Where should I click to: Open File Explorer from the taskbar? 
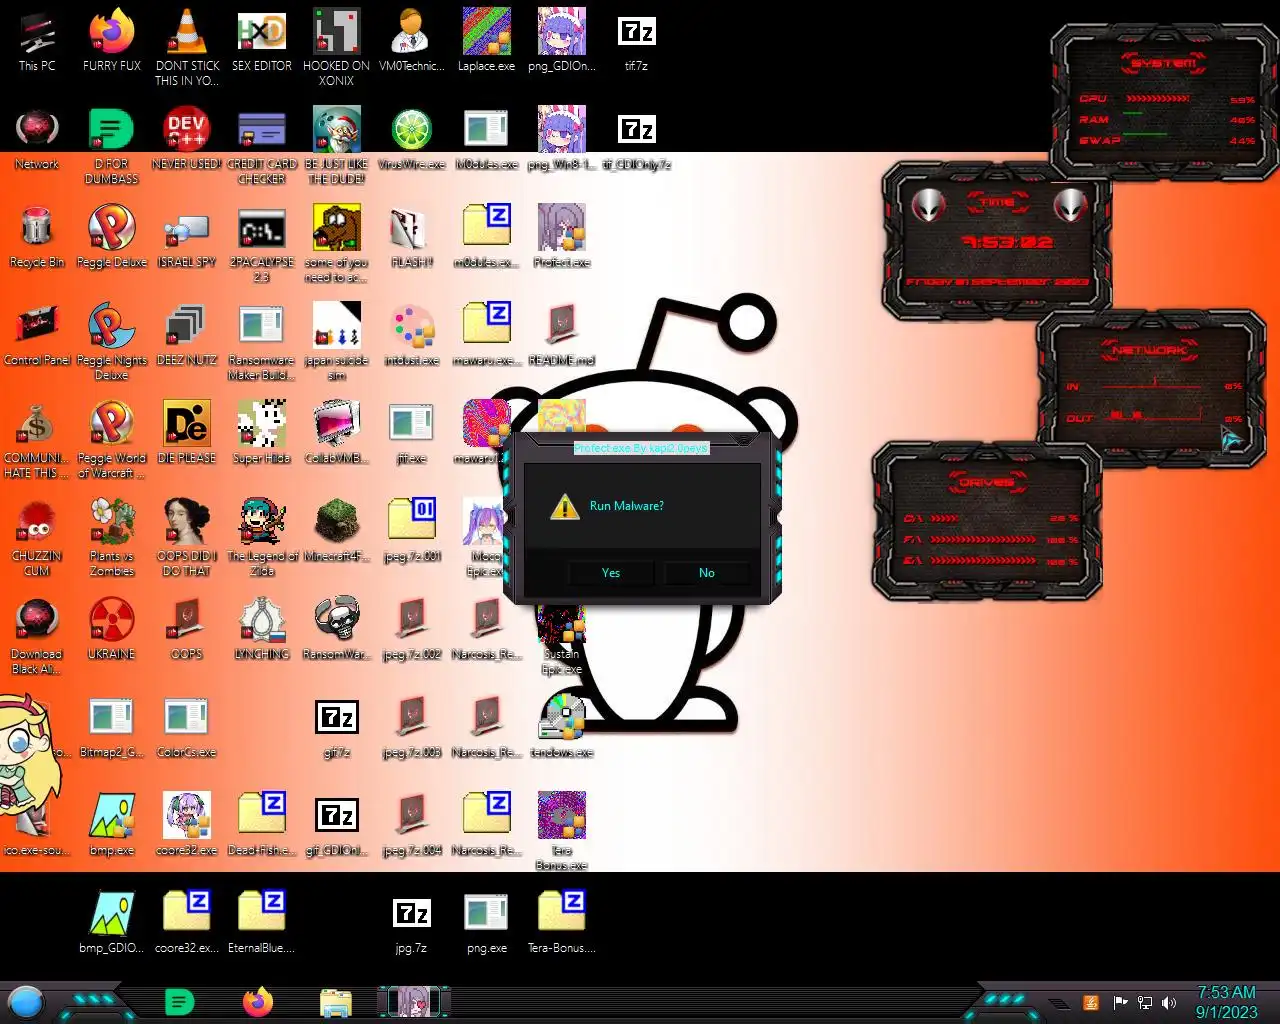pos(336,1001)
